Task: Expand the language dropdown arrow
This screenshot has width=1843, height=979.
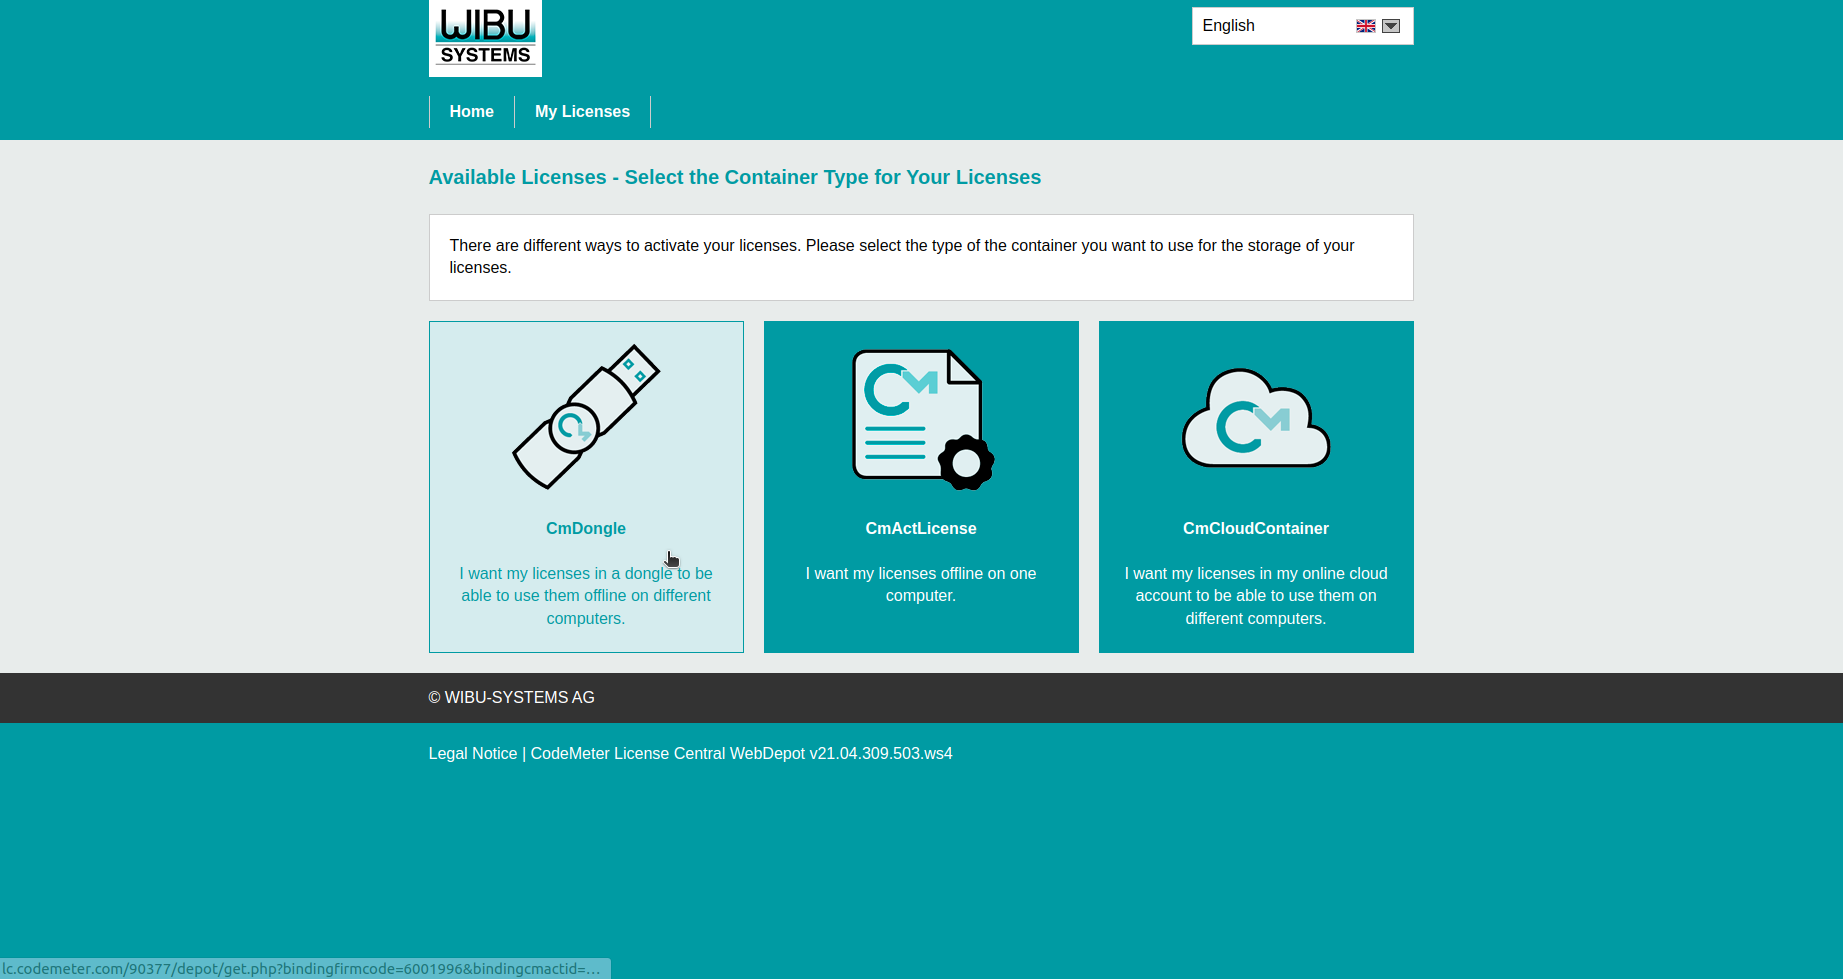Action: click(1391, 26)
